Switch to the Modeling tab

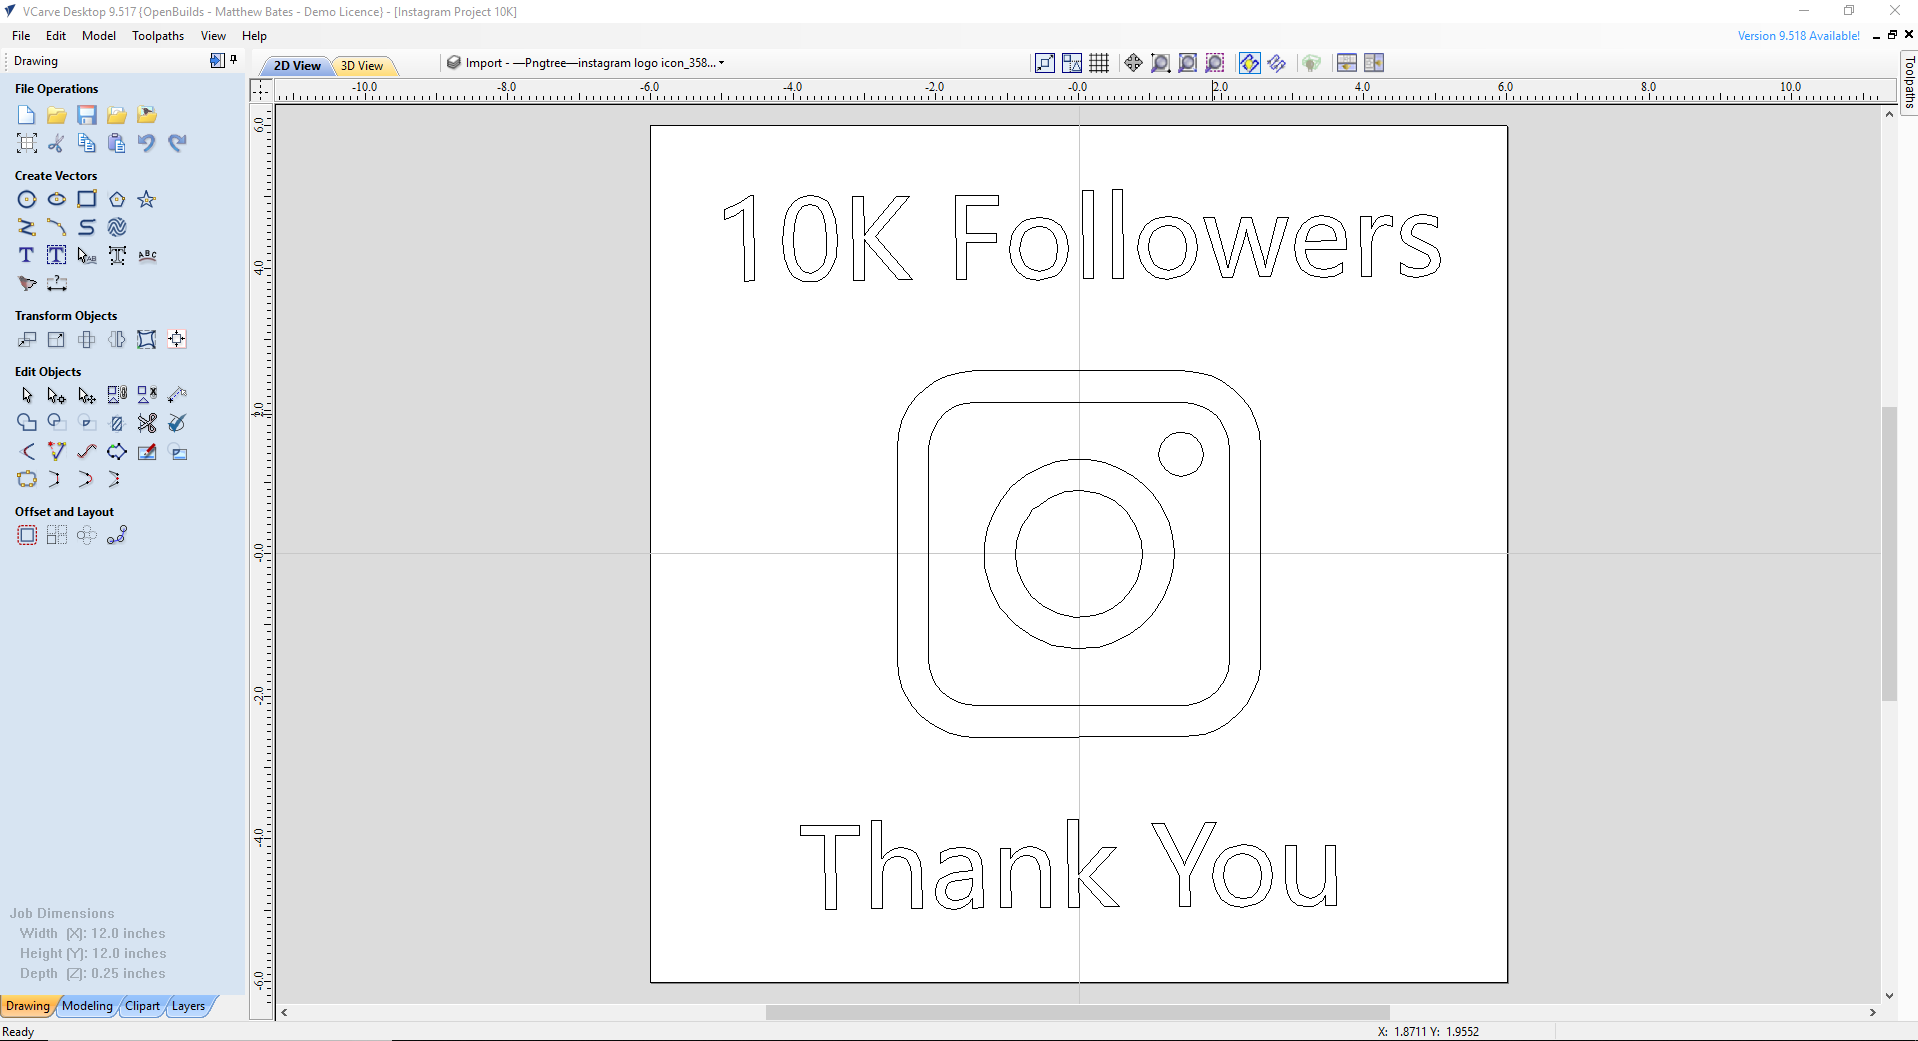coord(88,1006)
